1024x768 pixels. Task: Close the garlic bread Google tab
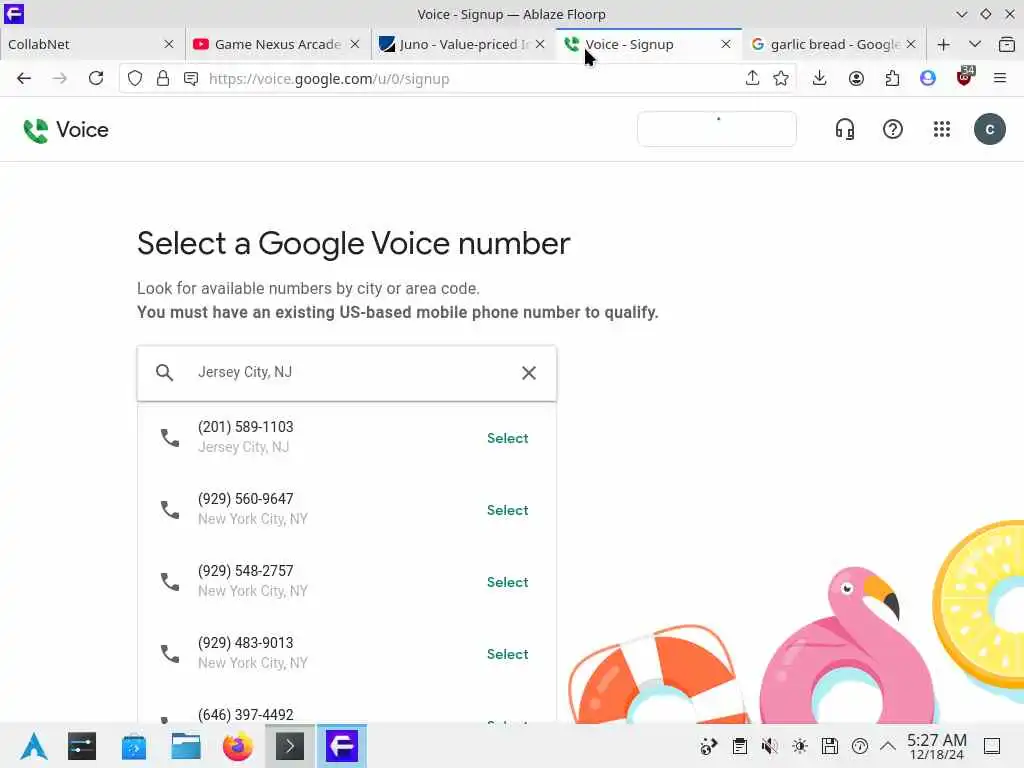point(911,44)
